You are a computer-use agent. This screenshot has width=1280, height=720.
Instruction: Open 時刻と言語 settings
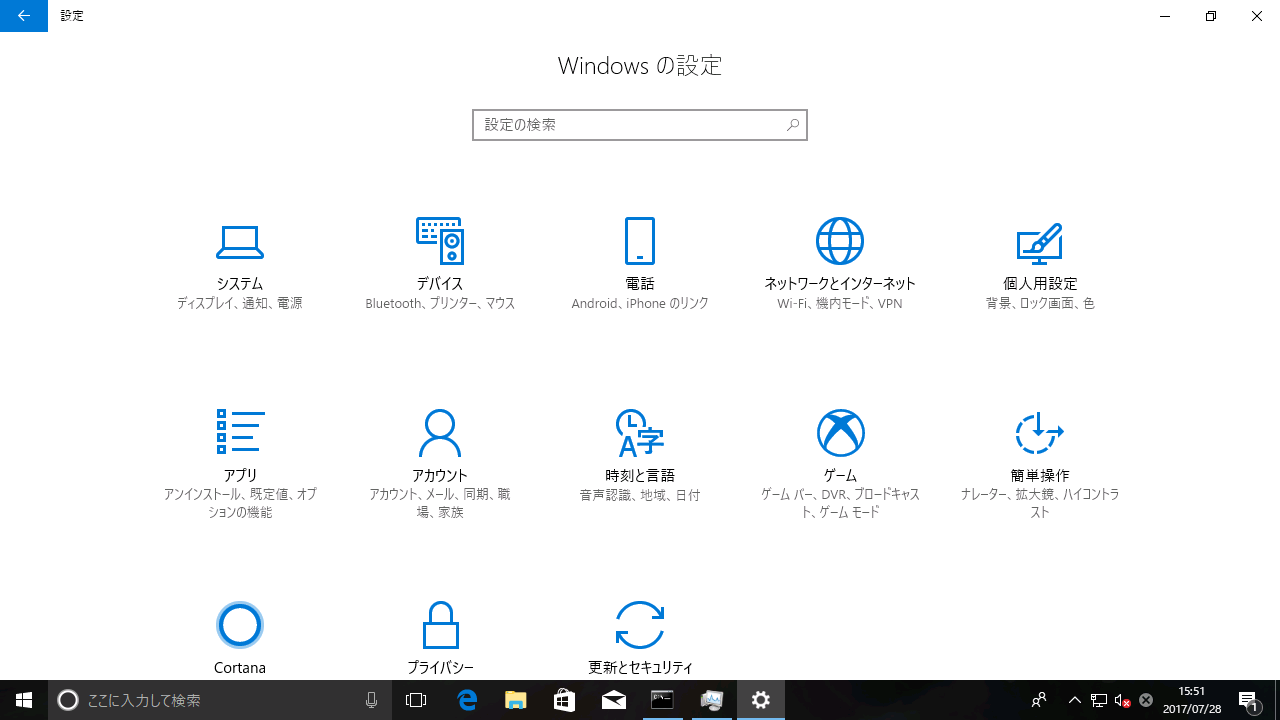coord(640,456)
